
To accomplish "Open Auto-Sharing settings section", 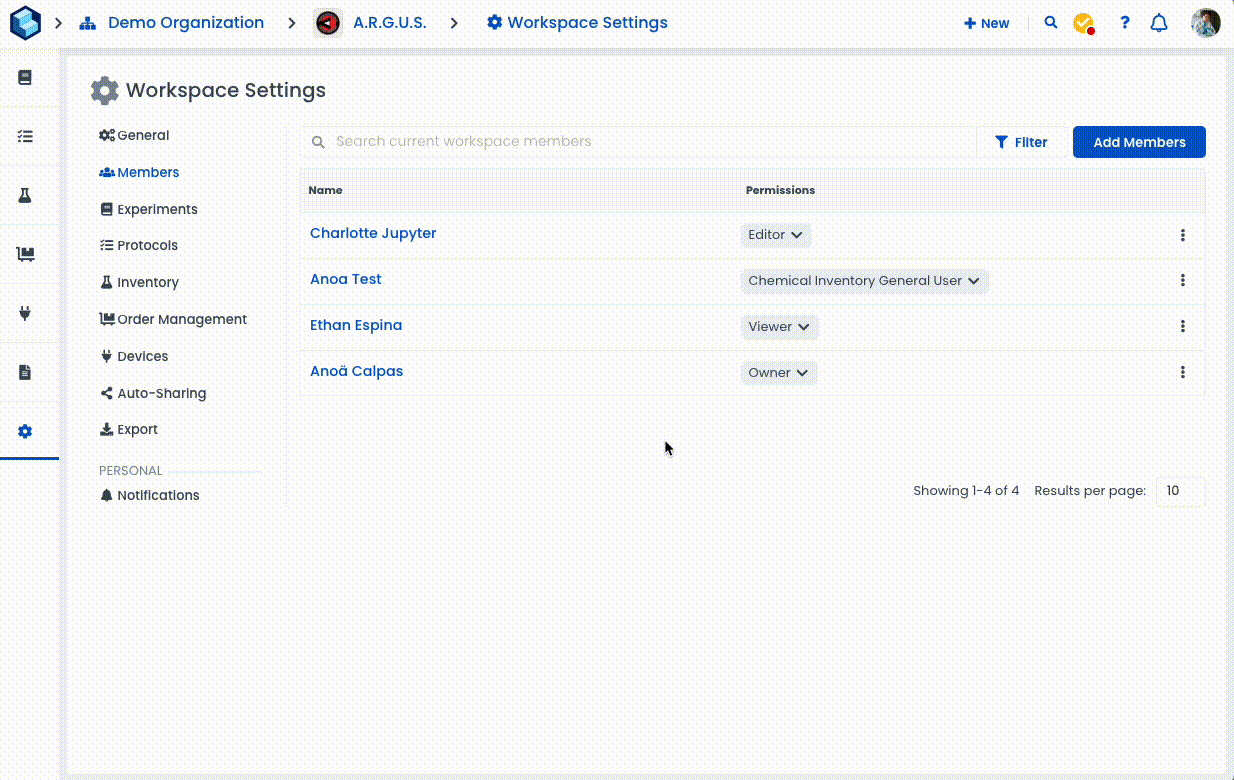I will pyautogui.click(x=161, y=394).
